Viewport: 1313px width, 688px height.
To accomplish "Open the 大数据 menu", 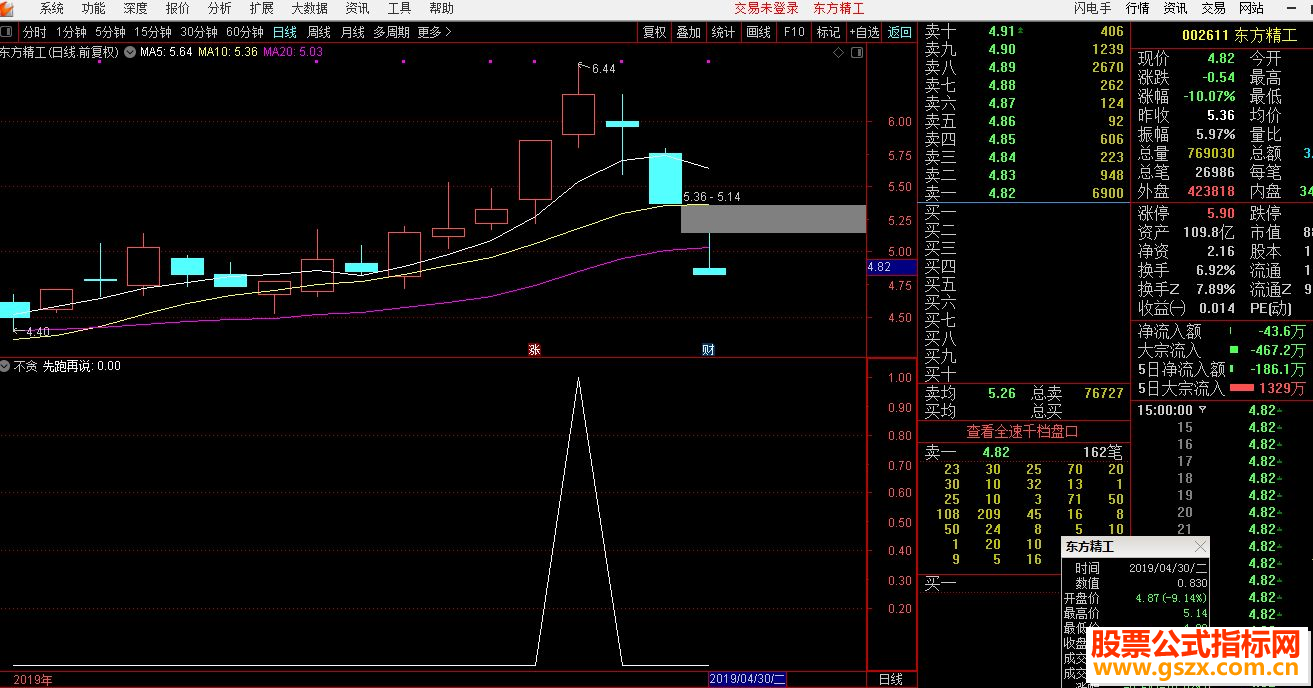I will [x=309, y=8].
